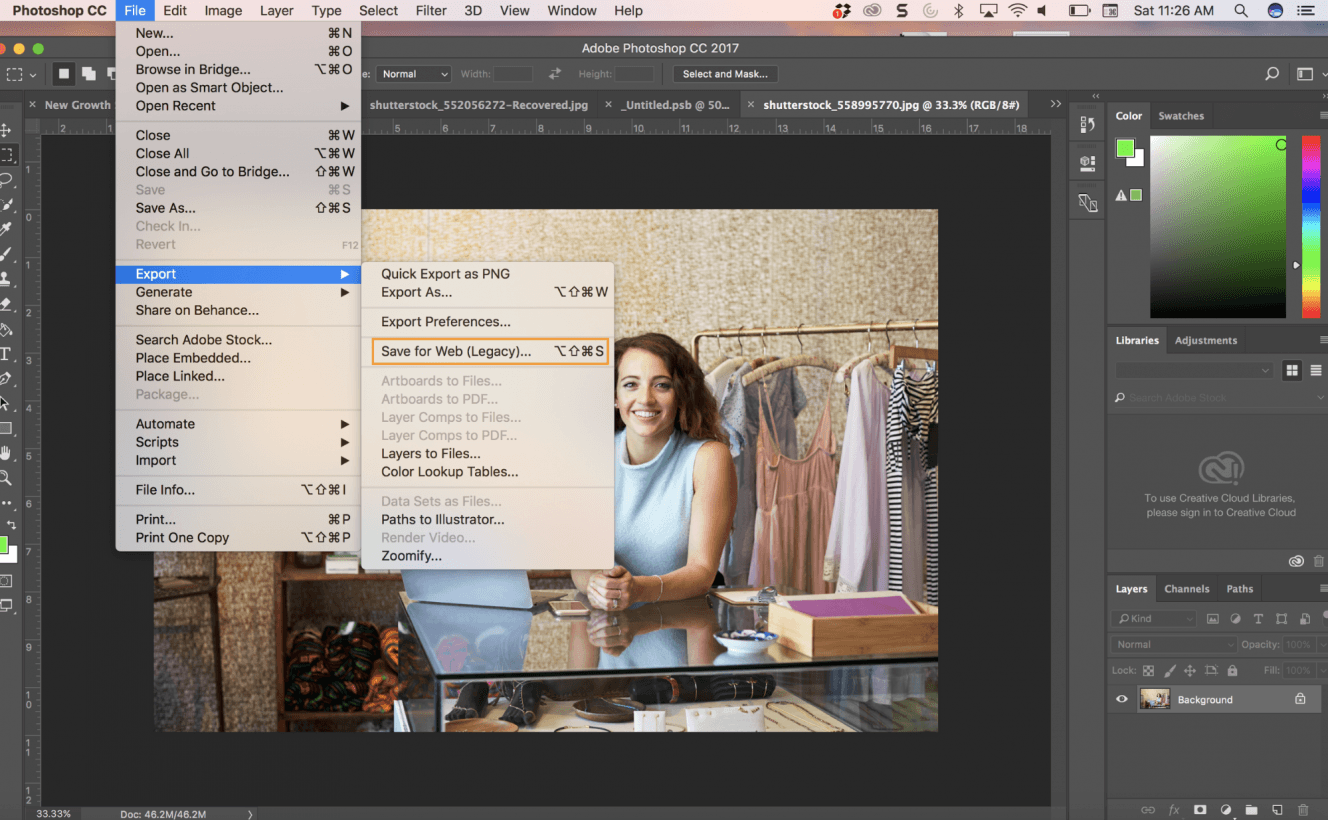The height and width of the screenshot is (820, 1328).
Task: Select the Move tool in the toolbar
Action: point(6,130)
